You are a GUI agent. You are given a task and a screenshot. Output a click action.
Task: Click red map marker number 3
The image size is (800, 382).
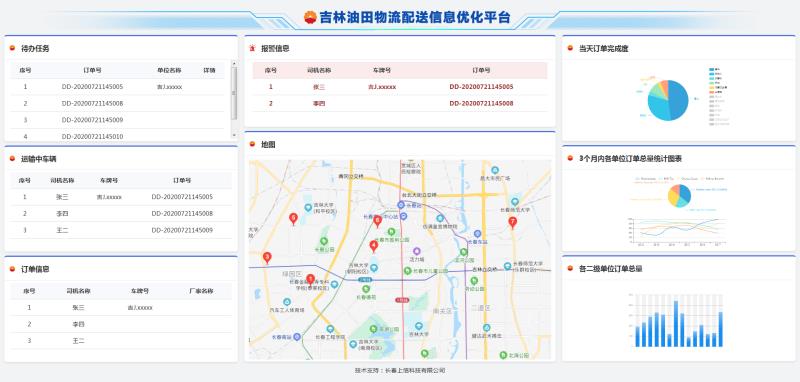pos(267,257)
